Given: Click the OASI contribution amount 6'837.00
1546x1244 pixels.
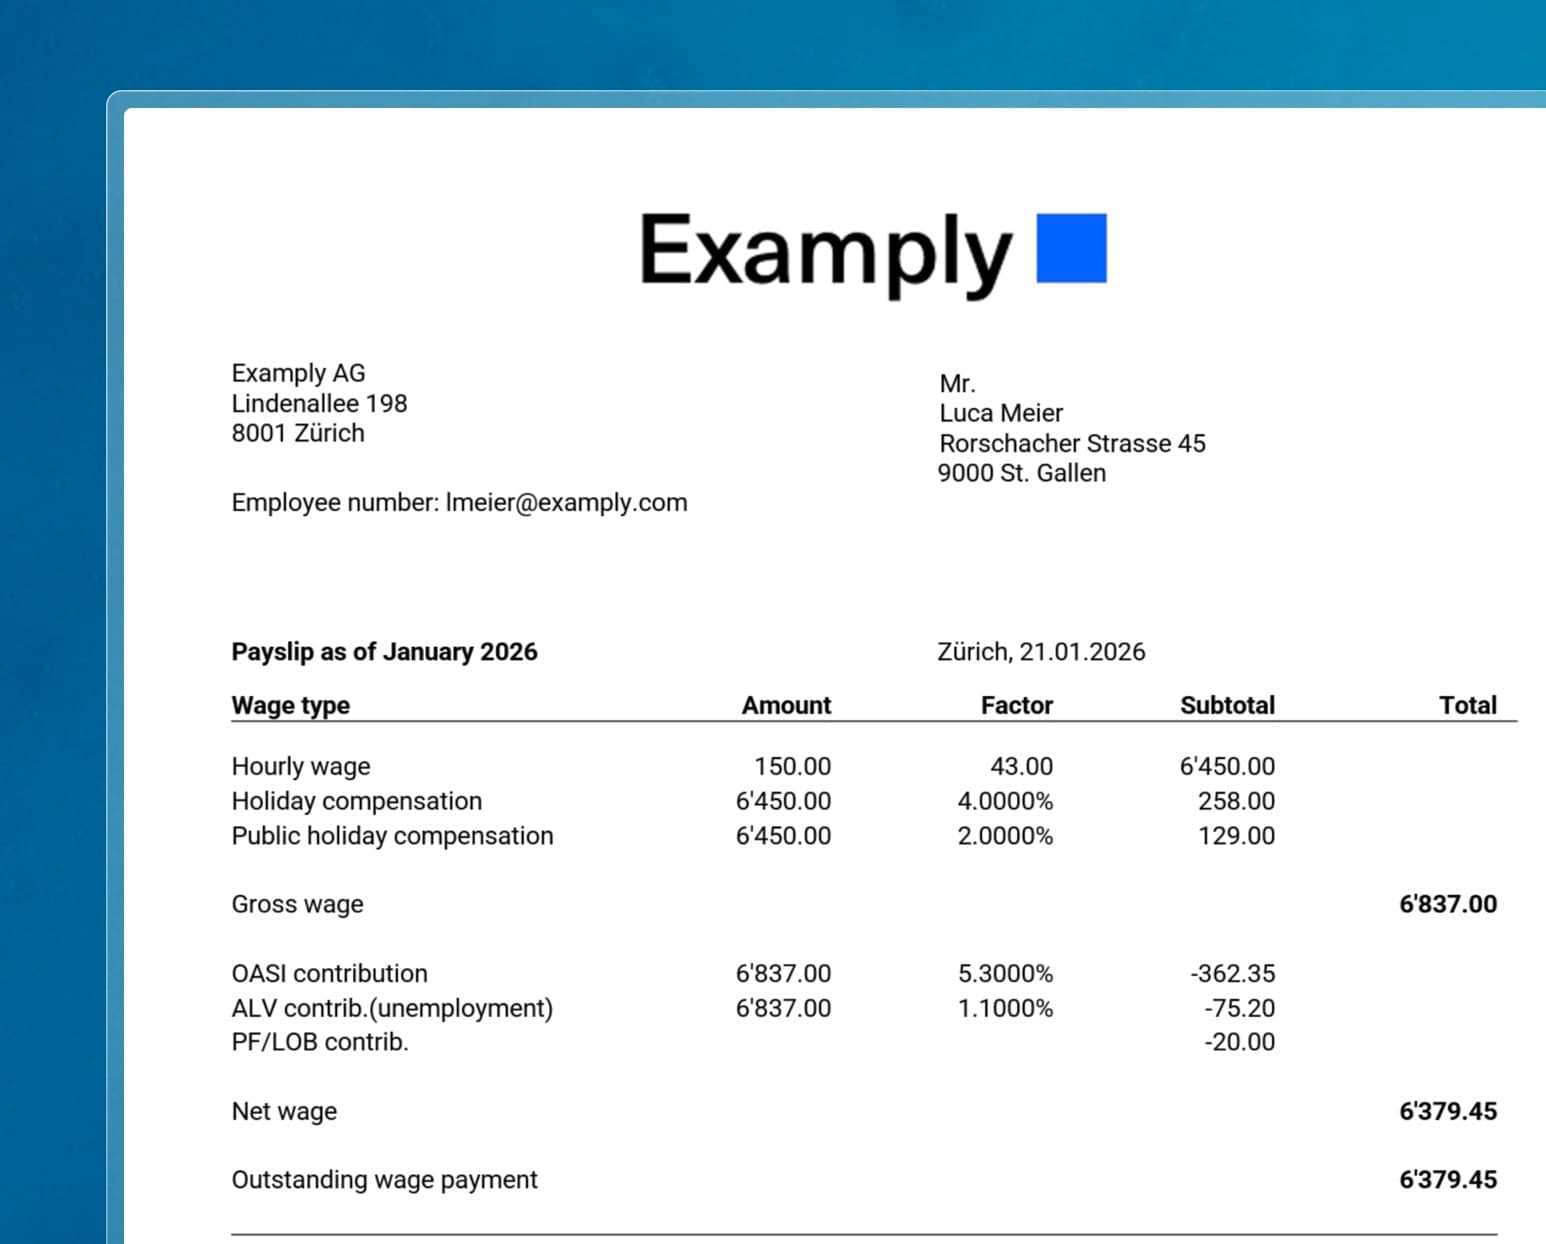Looking at the screenshot, I should [783, 973].
